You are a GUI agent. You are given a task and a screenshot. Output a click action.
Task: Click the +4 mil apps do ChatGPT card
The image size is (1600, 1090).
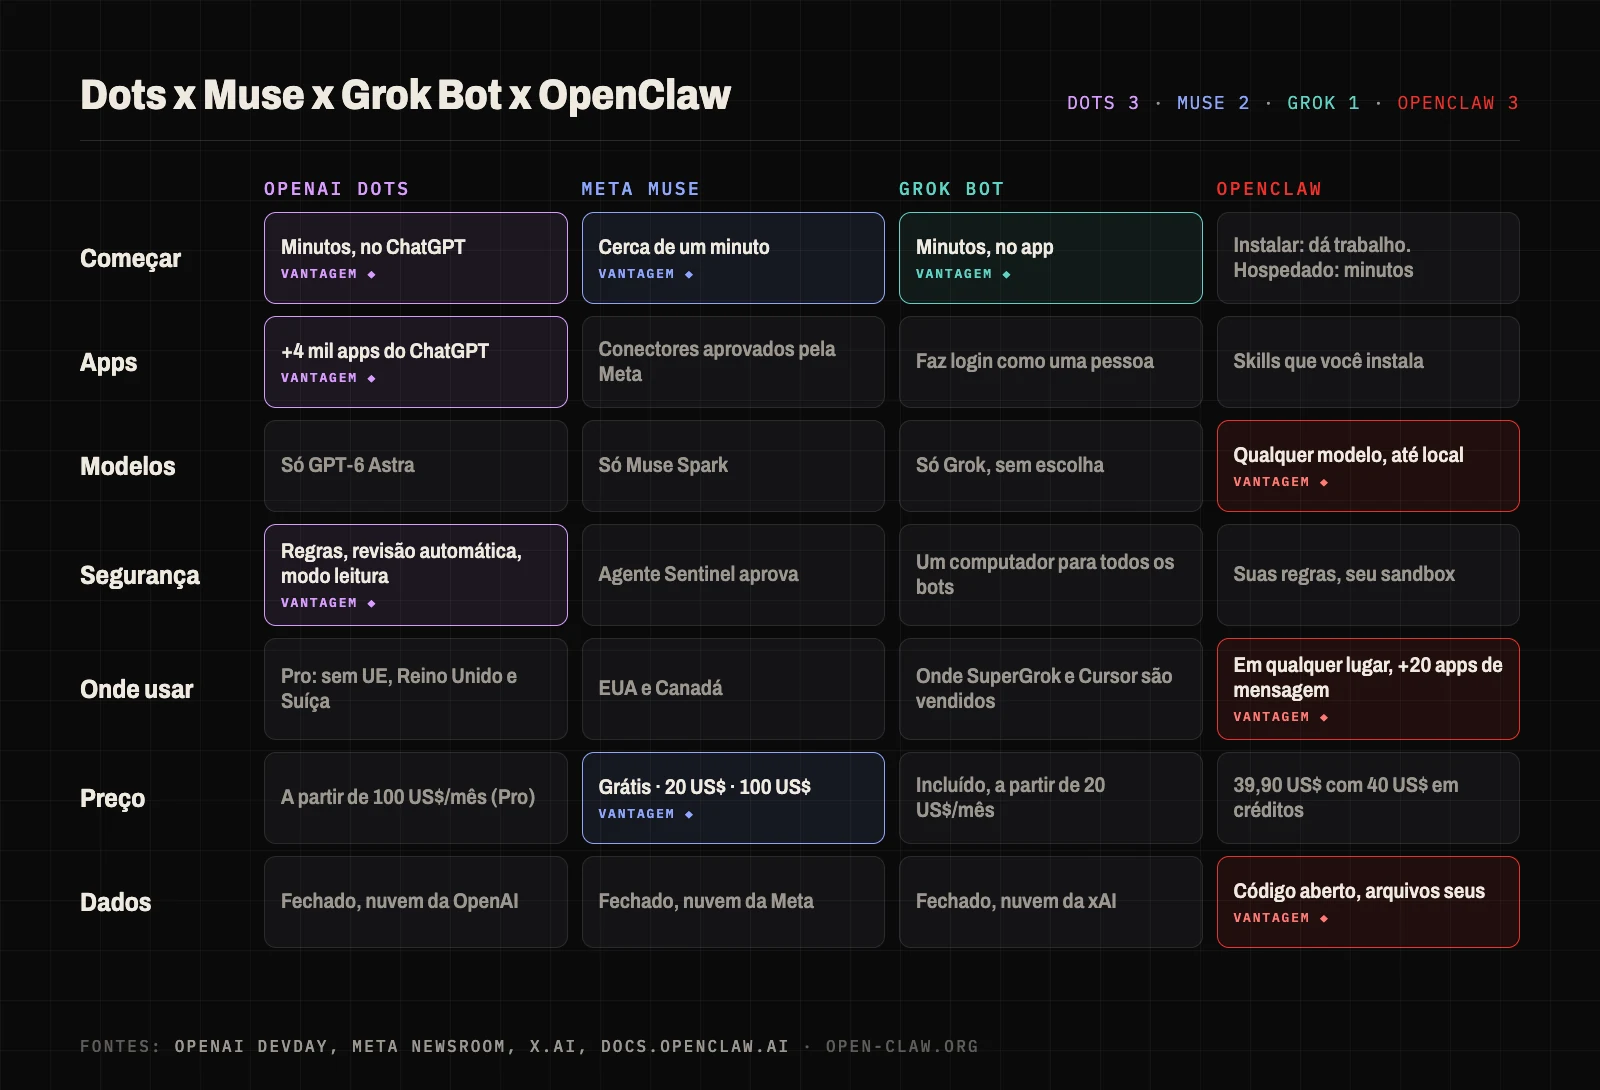416,362
